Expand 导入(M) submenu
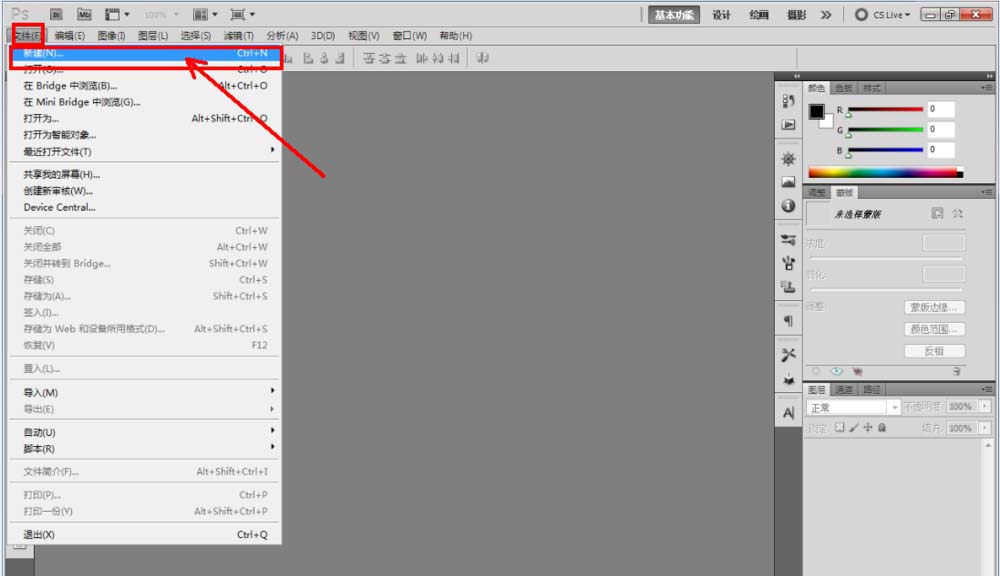This screenshot has height=576, width=1000. point(145,392)
